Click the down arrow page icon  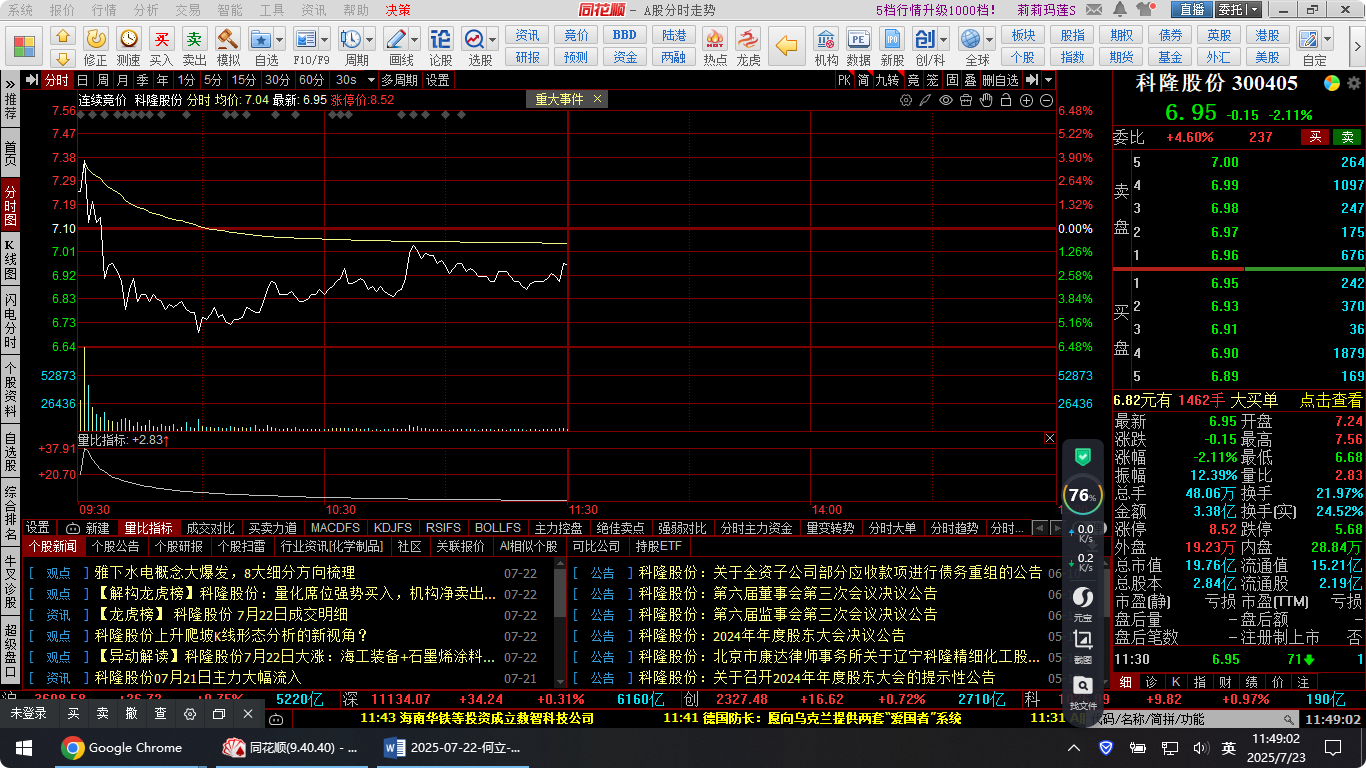coord(63,58)
